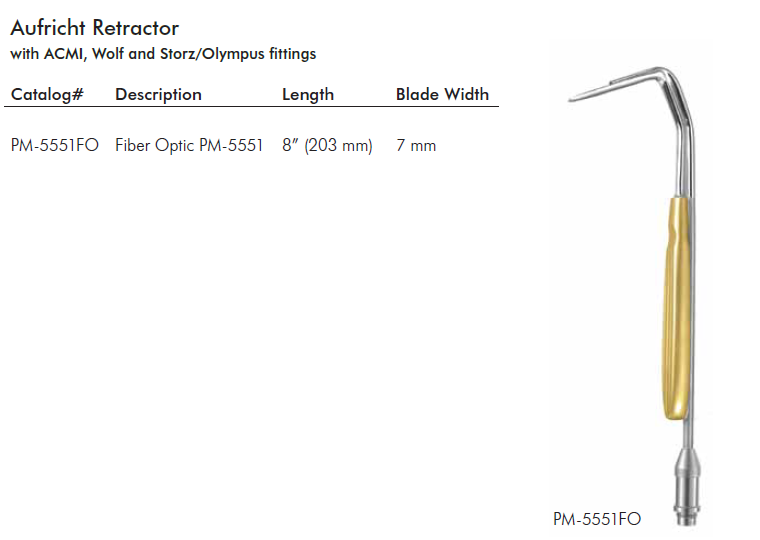Click catalog number PM-5551FO in the table row
760x540 pixels.
(55, 146)
